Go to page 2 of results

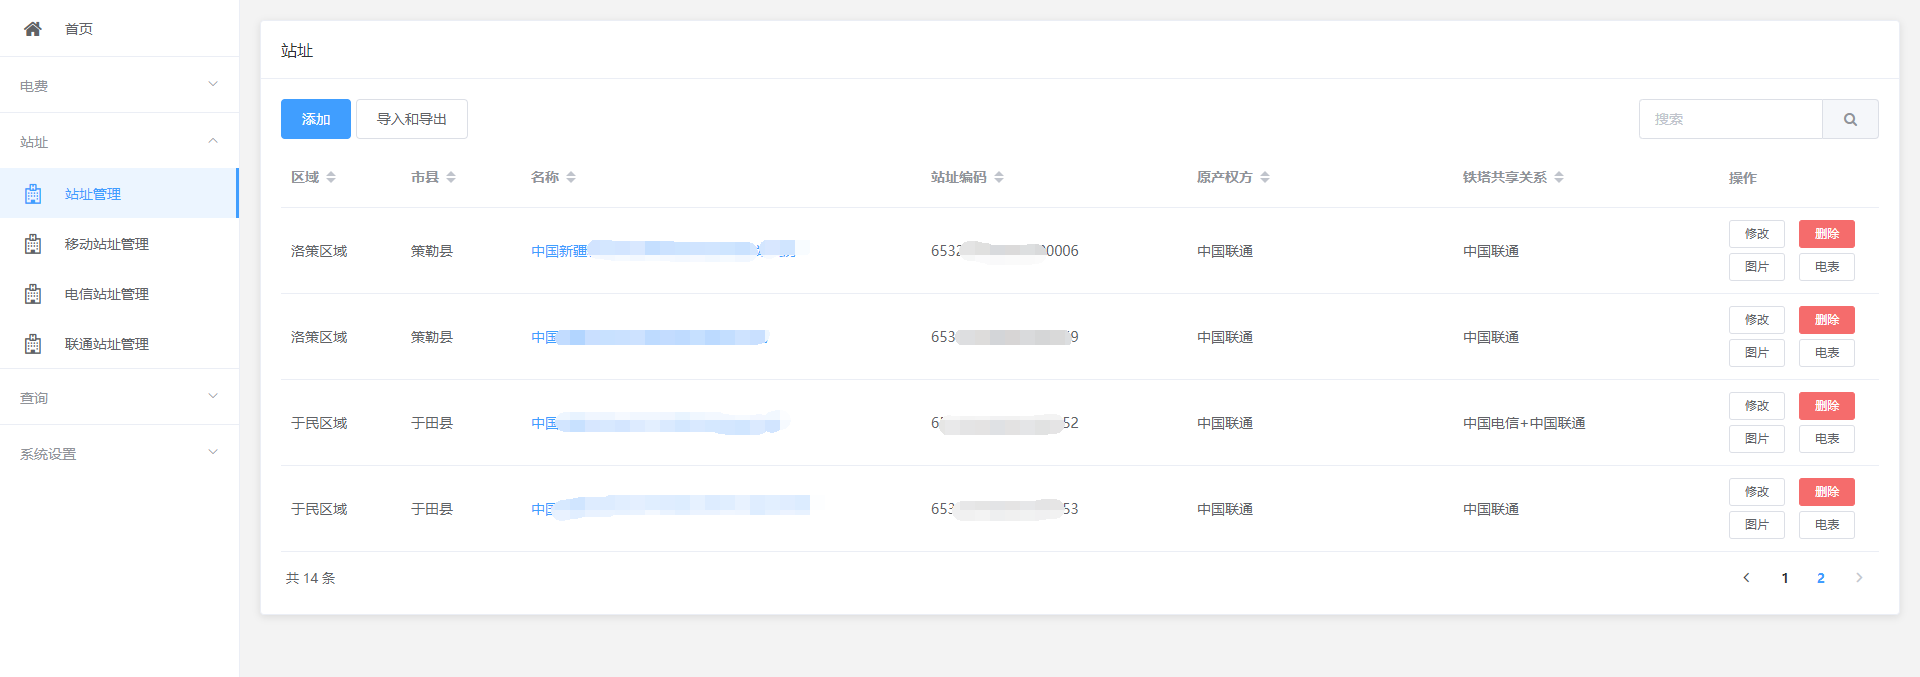click(x=1820, y=578)
